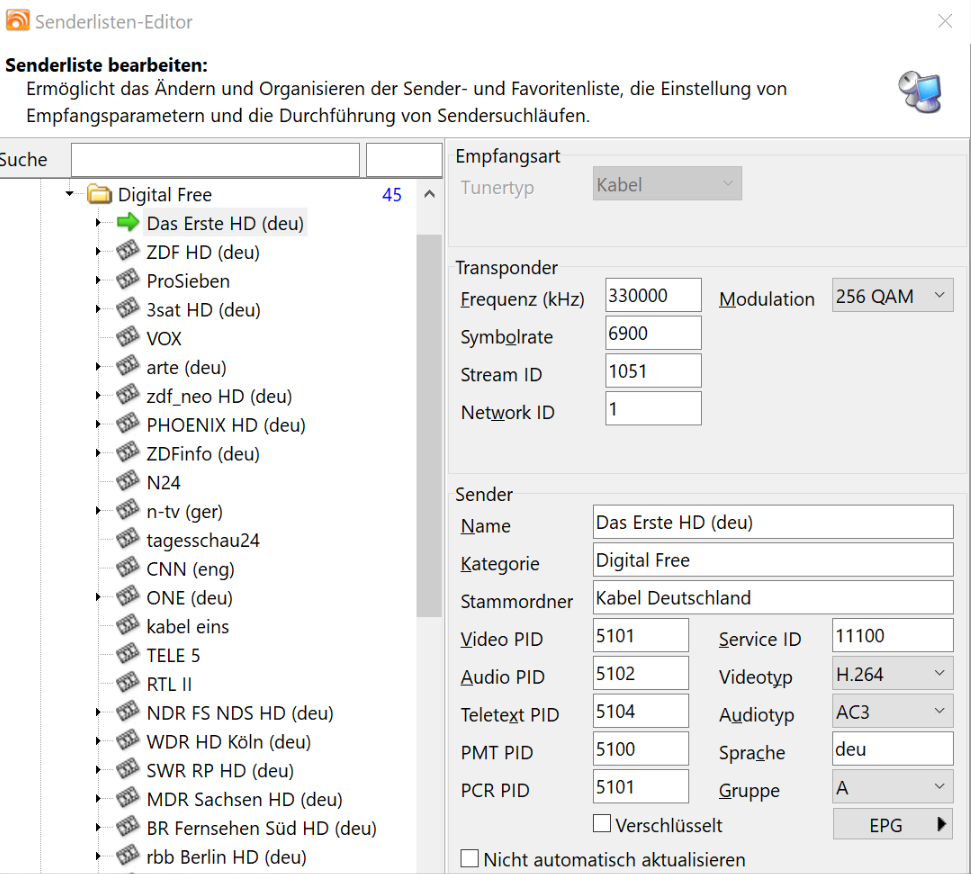Click the channel icon beside arte (deu)
The width and height of the screenshot is (971, 874).
pos(128,366)
